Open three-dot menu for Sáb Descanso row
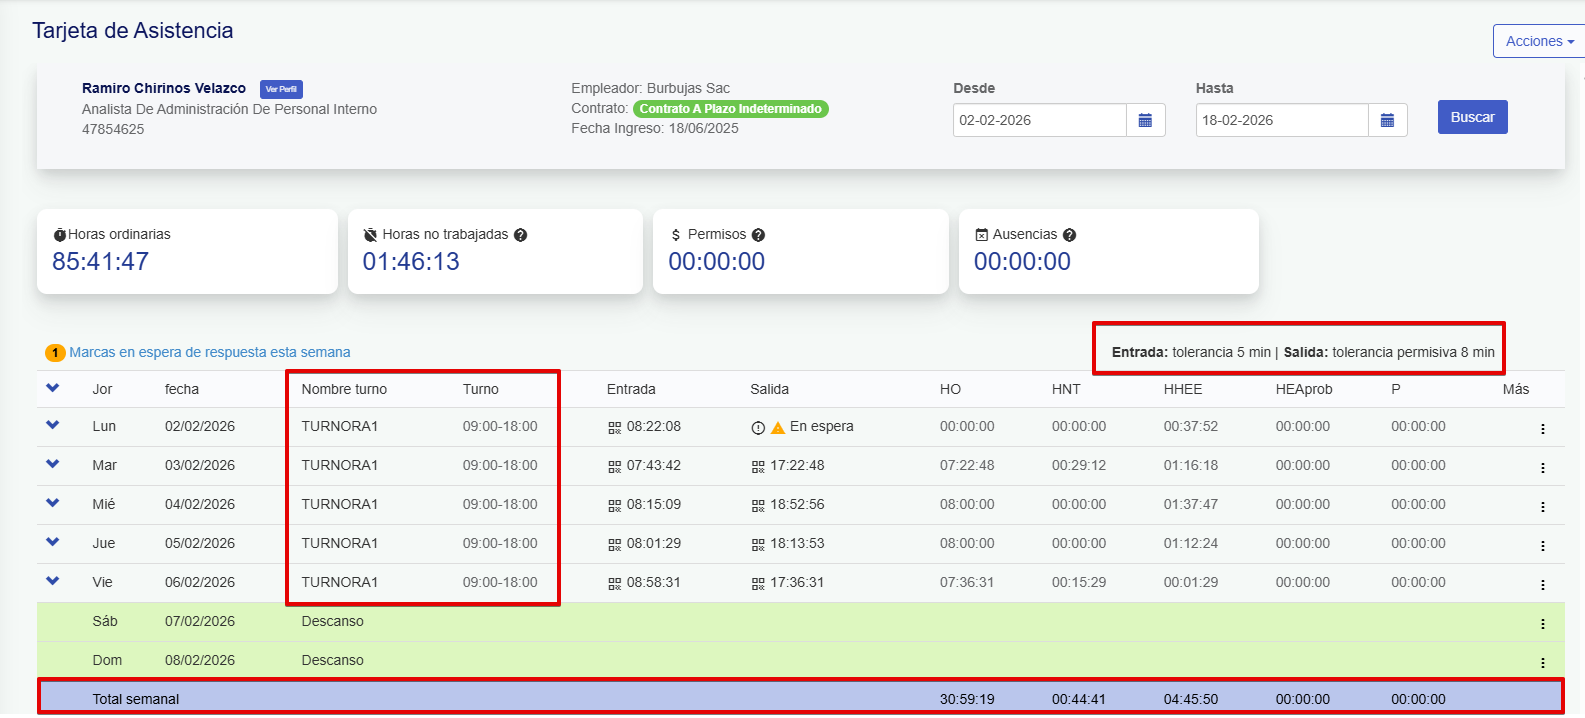 [x=1542, y=623]
